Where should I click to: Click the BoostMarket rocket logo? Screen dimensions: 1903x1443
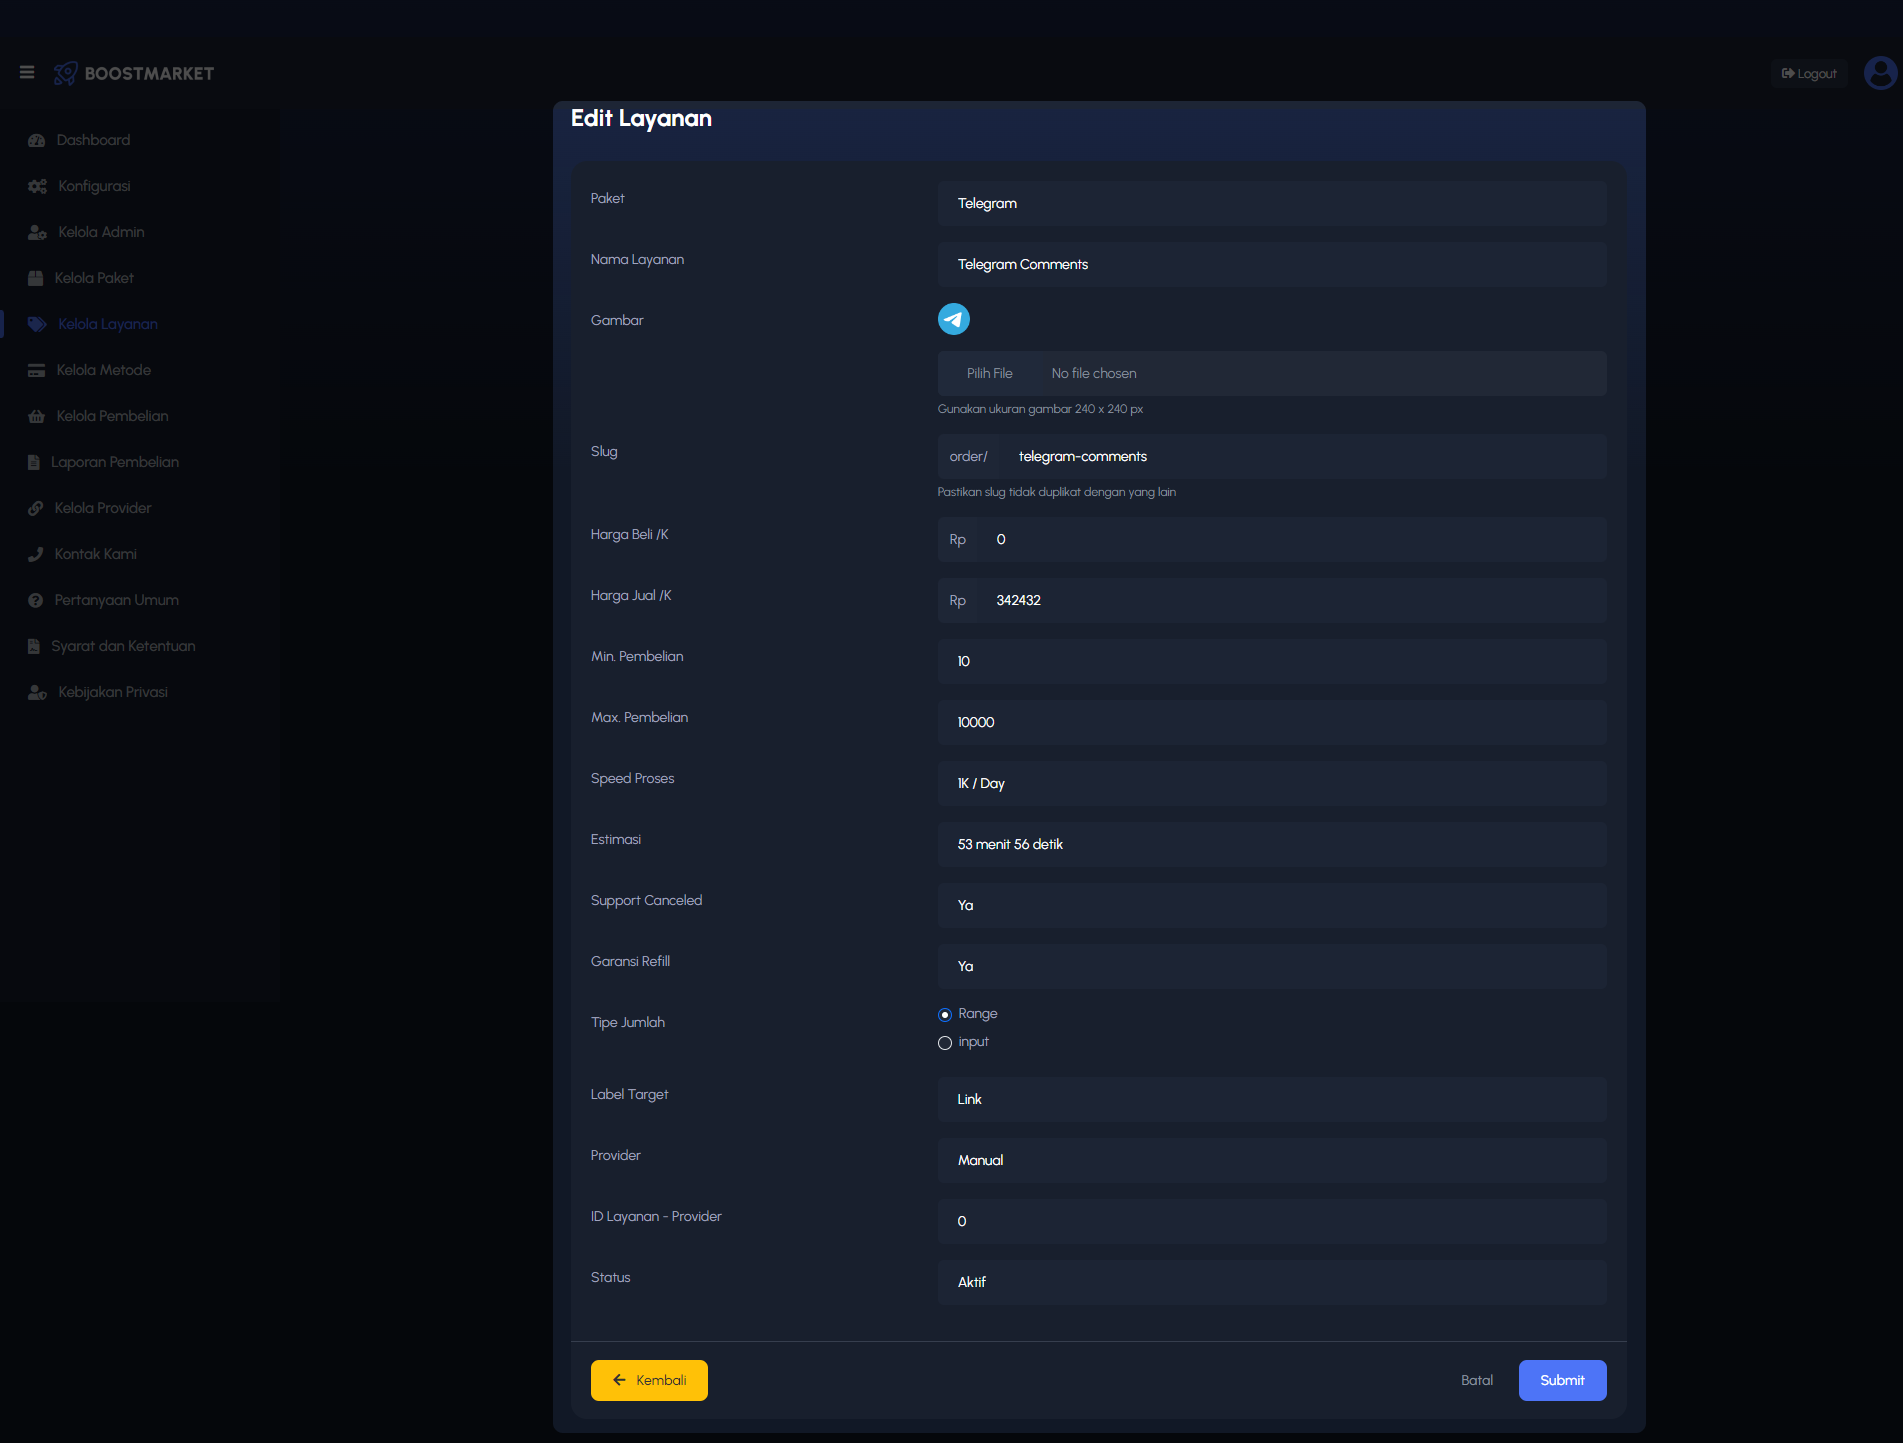tap(65, 73)
